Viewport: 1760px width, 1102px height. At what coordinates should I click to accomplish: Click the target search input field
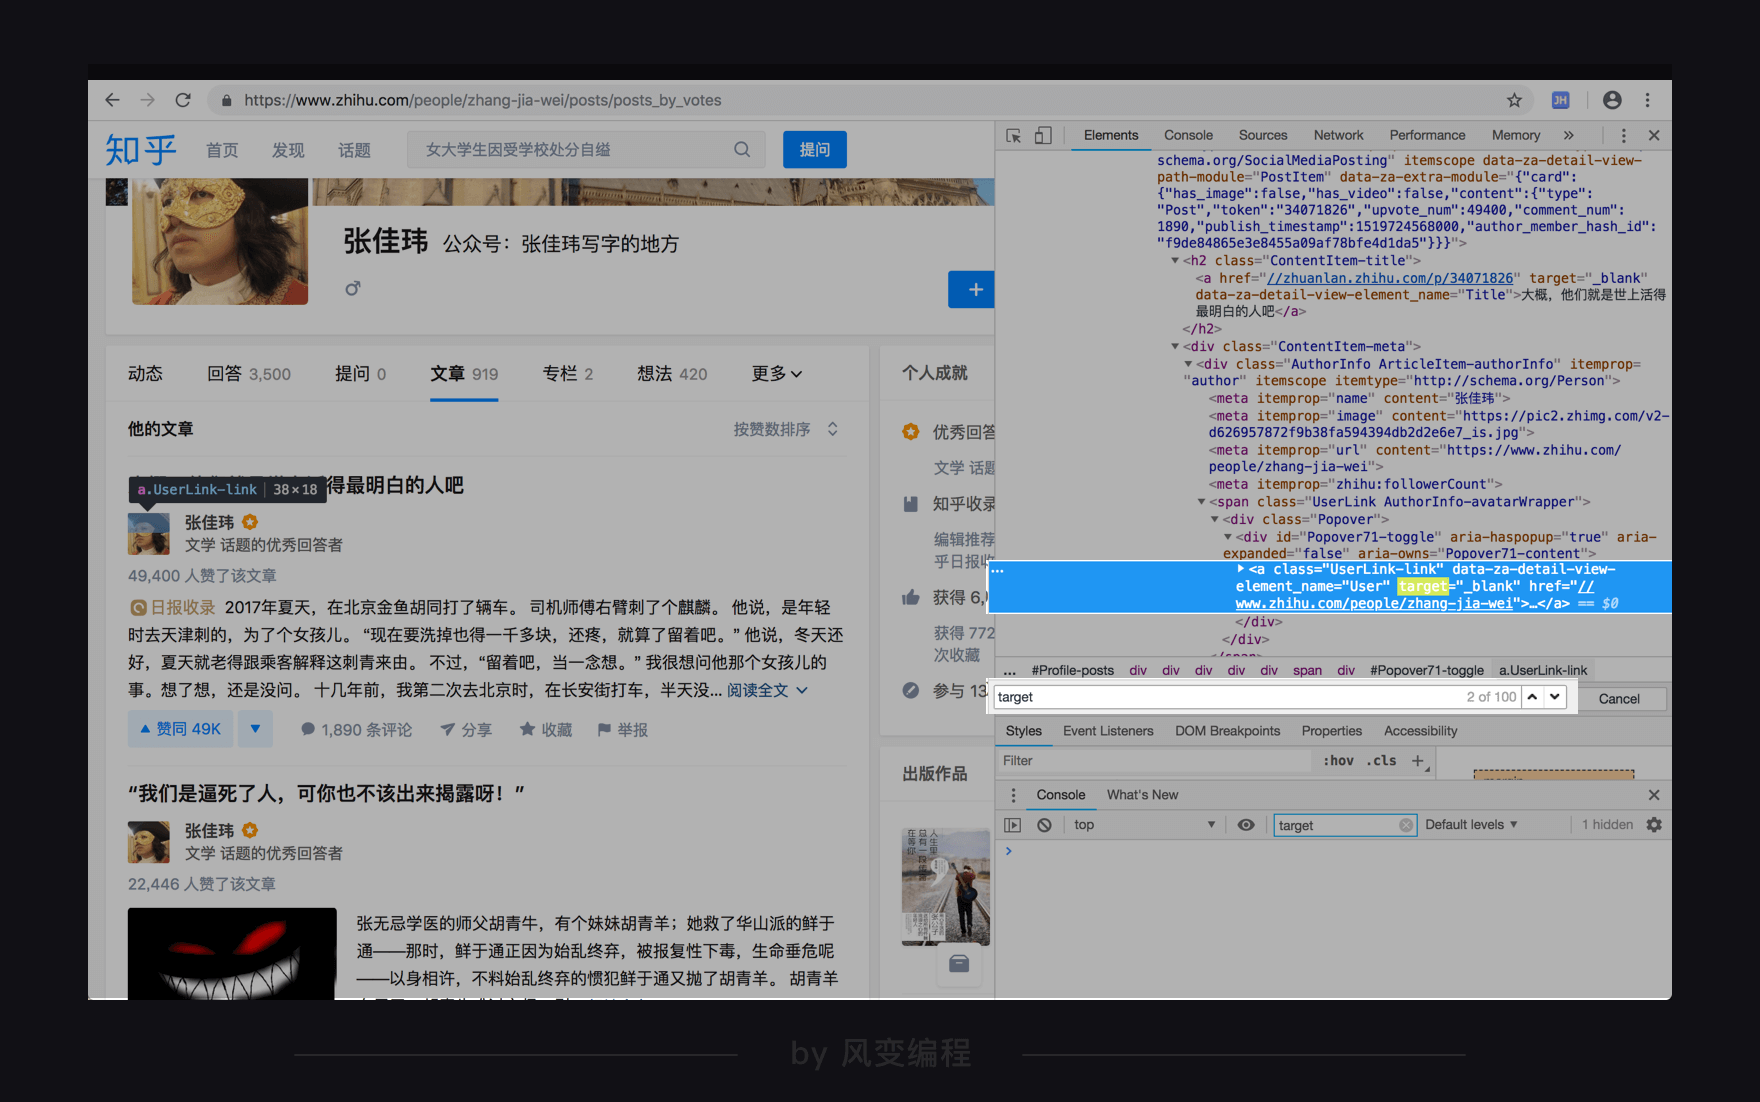point(1150,697)
